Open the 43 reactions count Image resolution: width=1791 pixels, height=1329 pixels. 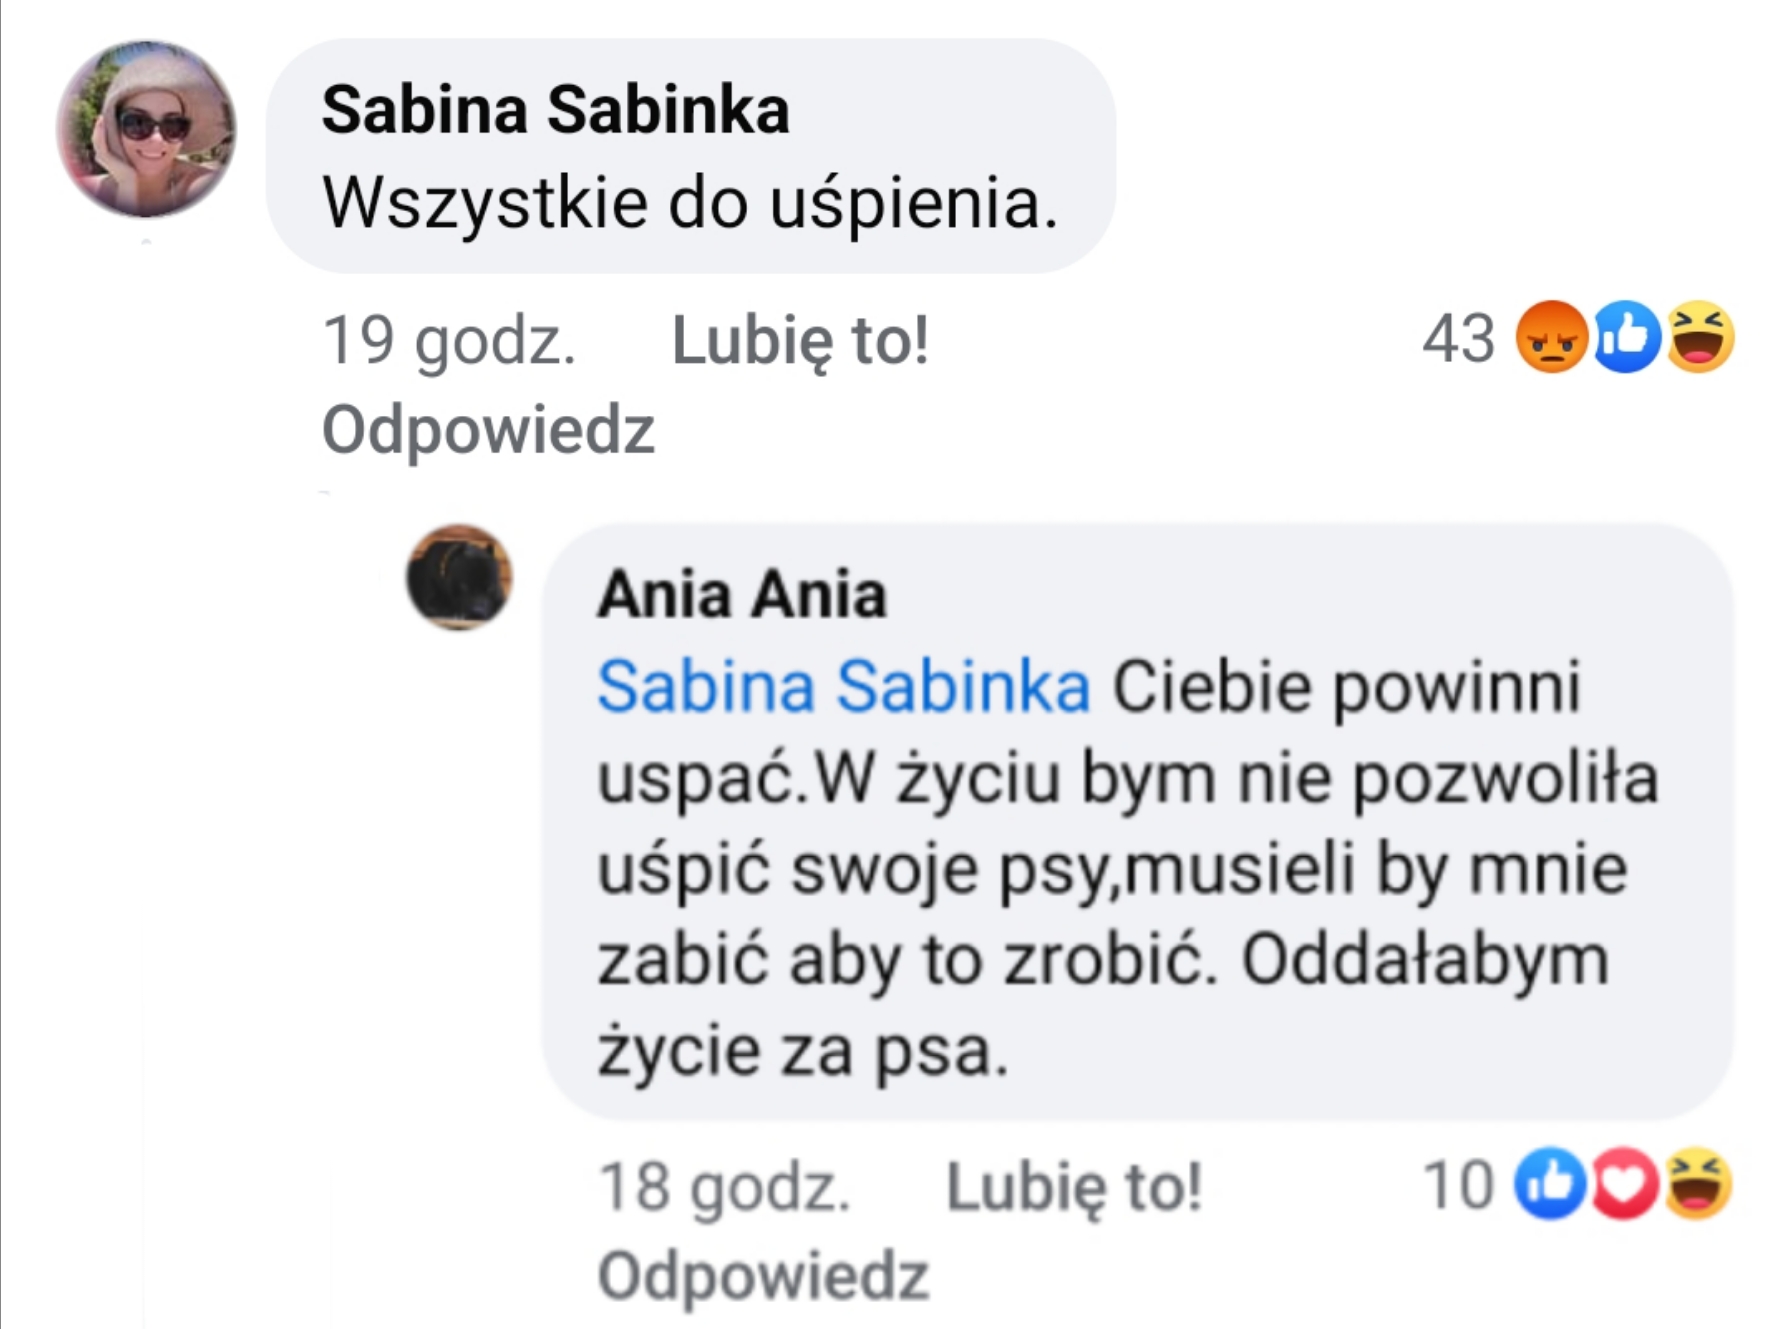[1458, 338]
